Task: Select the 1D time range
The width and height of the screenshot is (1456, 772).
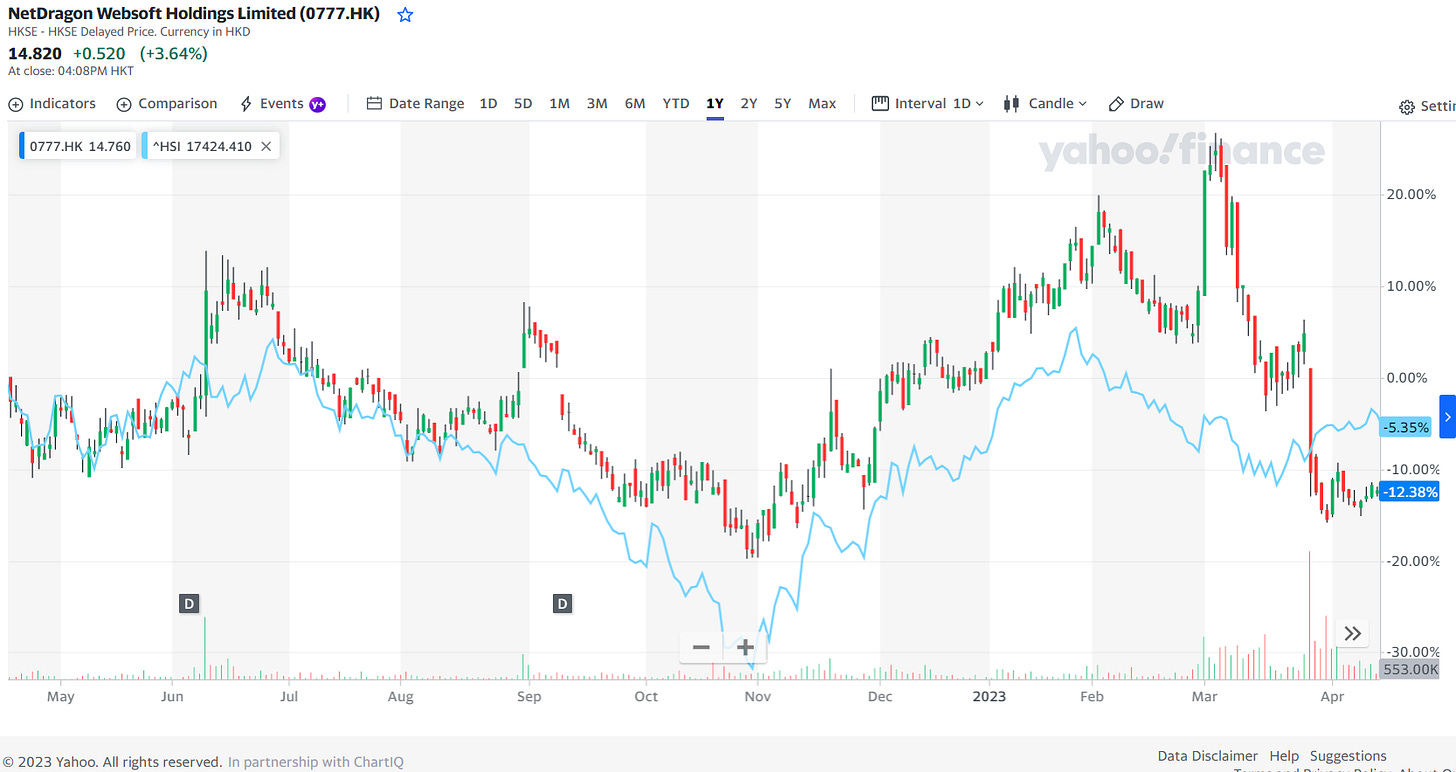Action: coord(488,104)
